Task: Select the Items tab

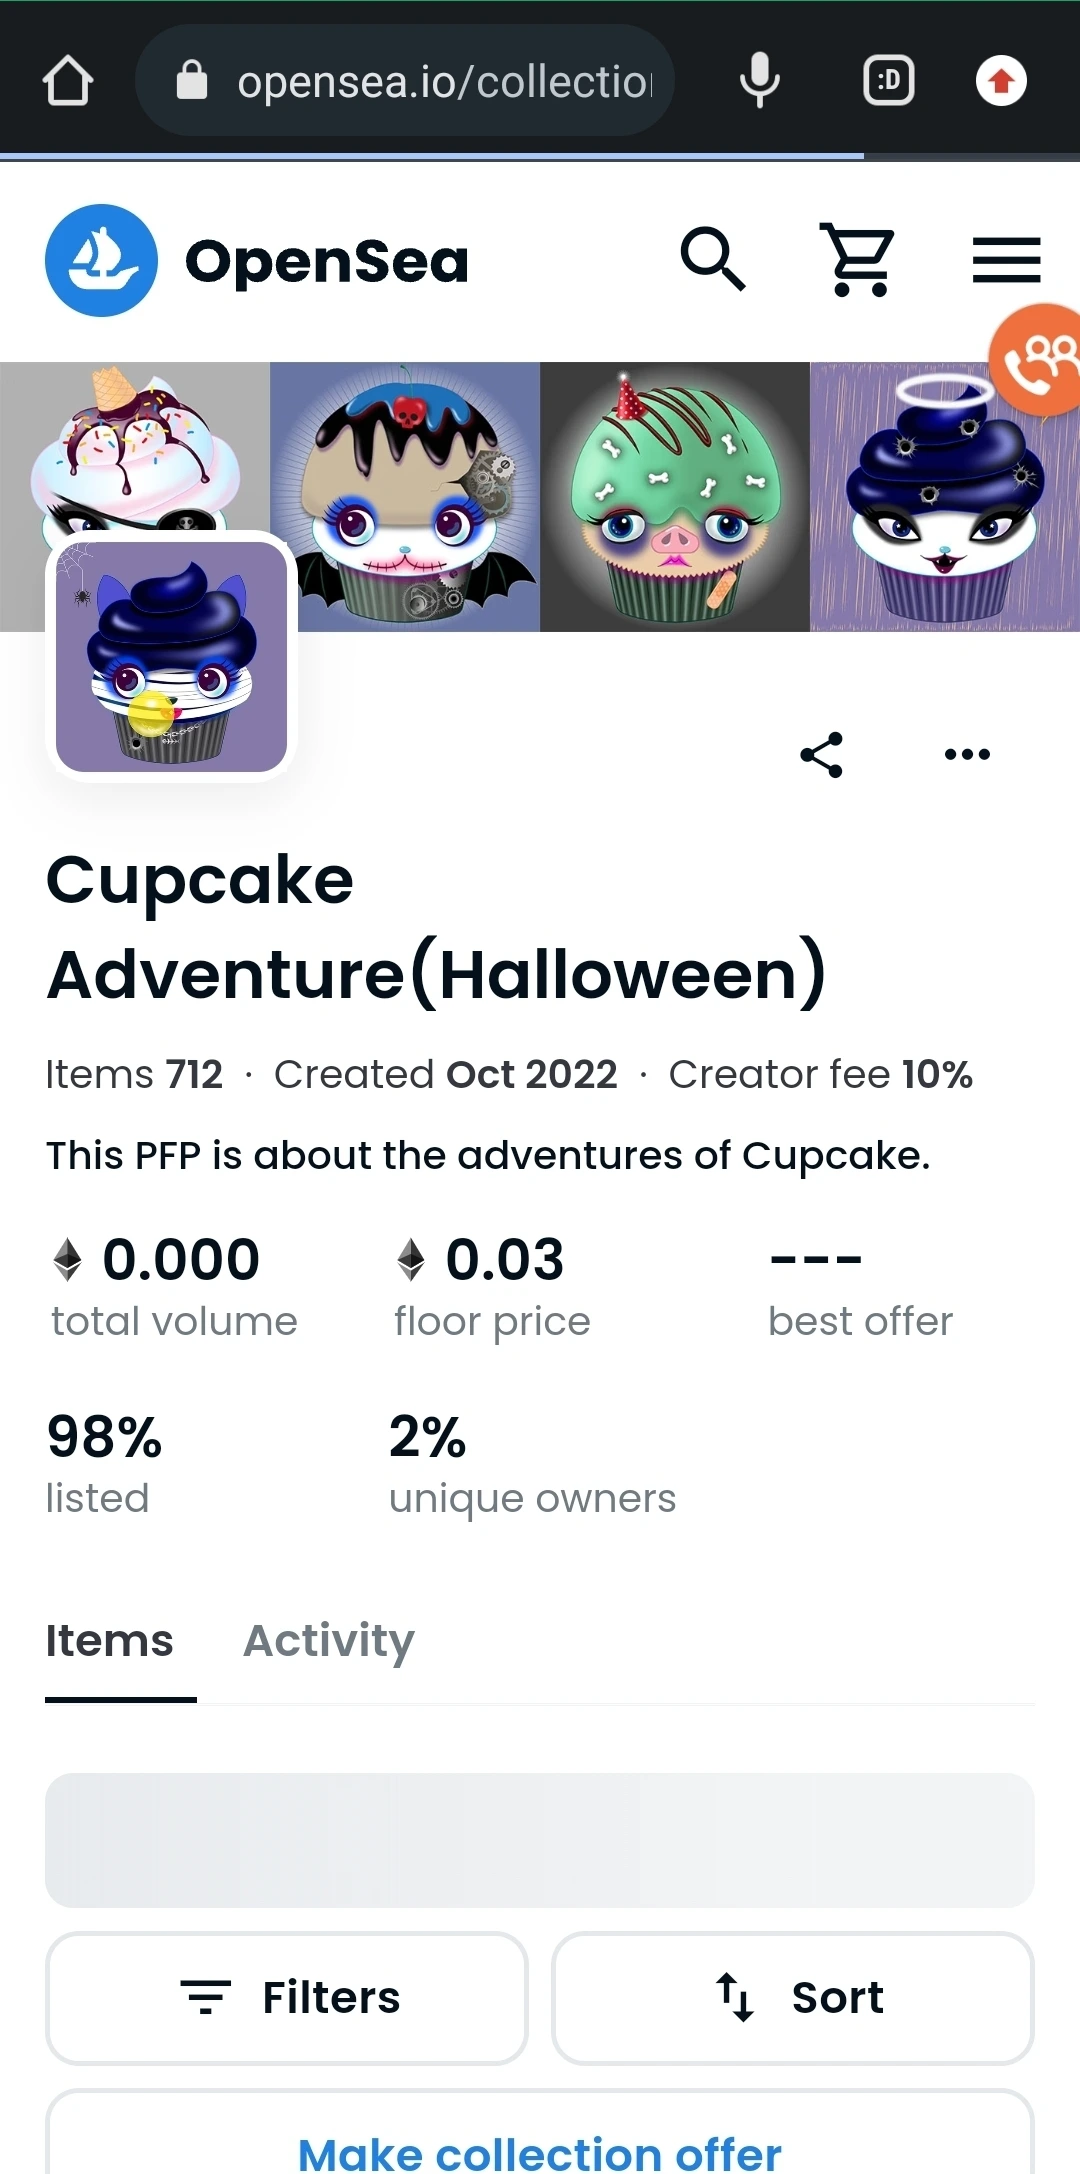Action: [110, 1641]
